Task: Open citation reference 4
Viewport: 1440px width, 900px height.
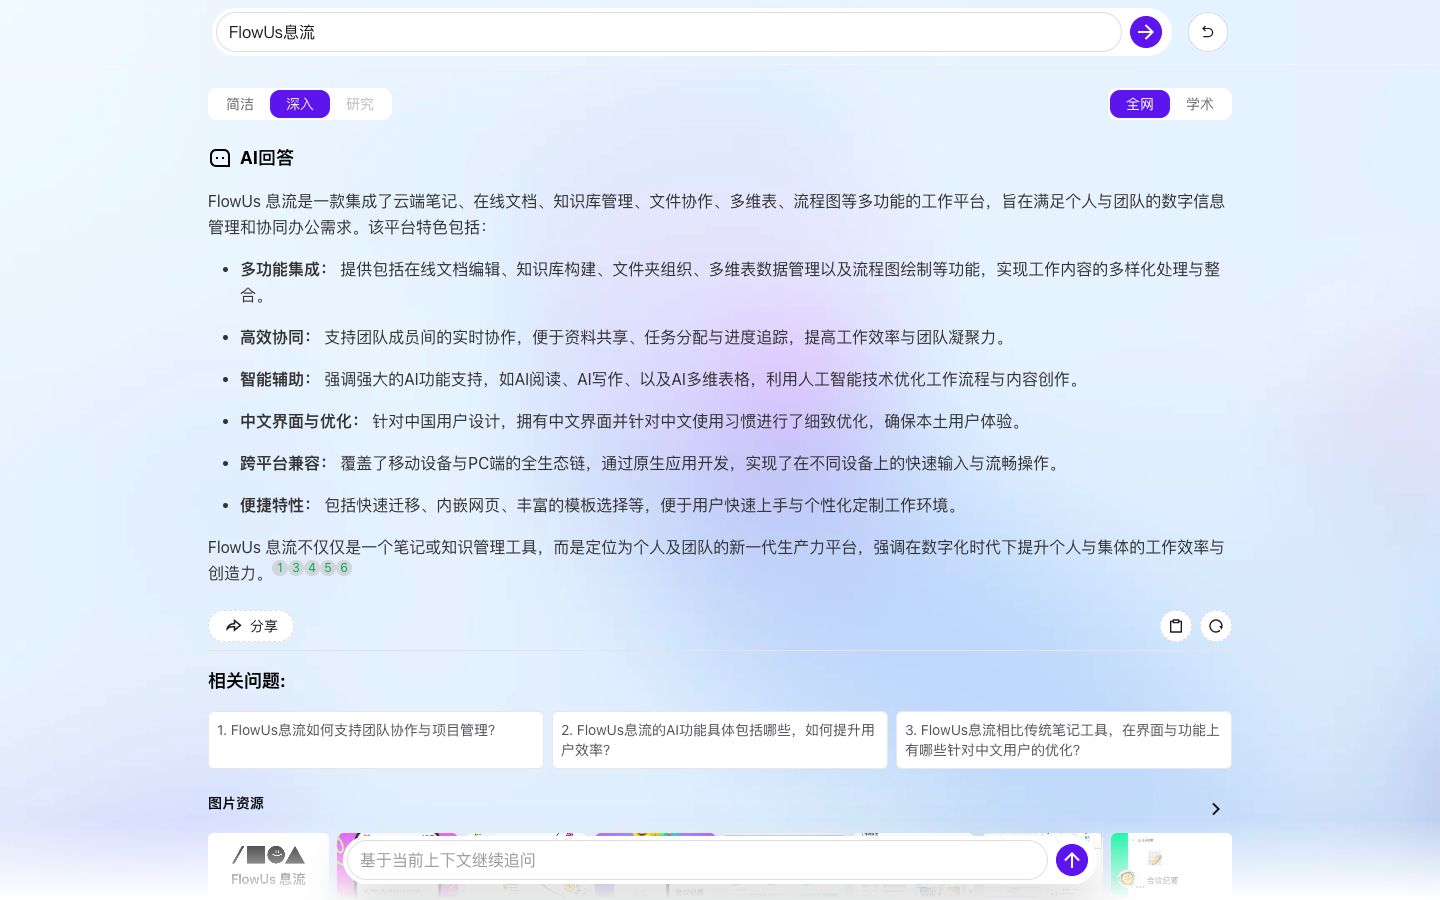Action: (x=312, y=568)
